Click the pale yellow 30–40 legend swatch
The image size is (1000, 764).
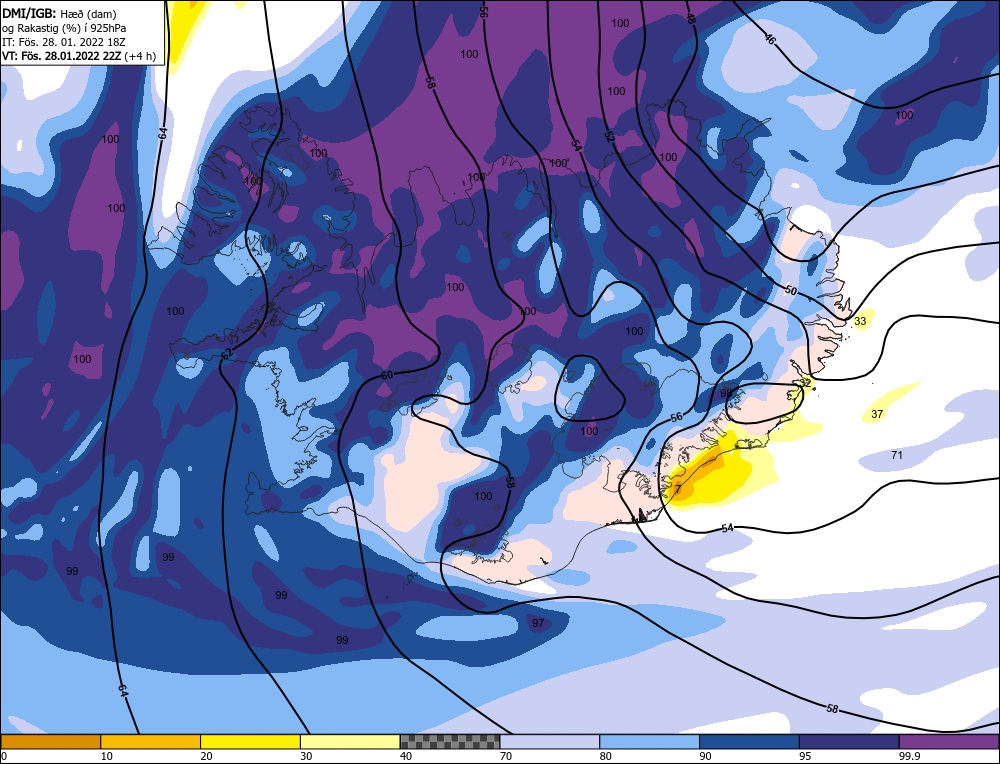(x=350, y=741)
